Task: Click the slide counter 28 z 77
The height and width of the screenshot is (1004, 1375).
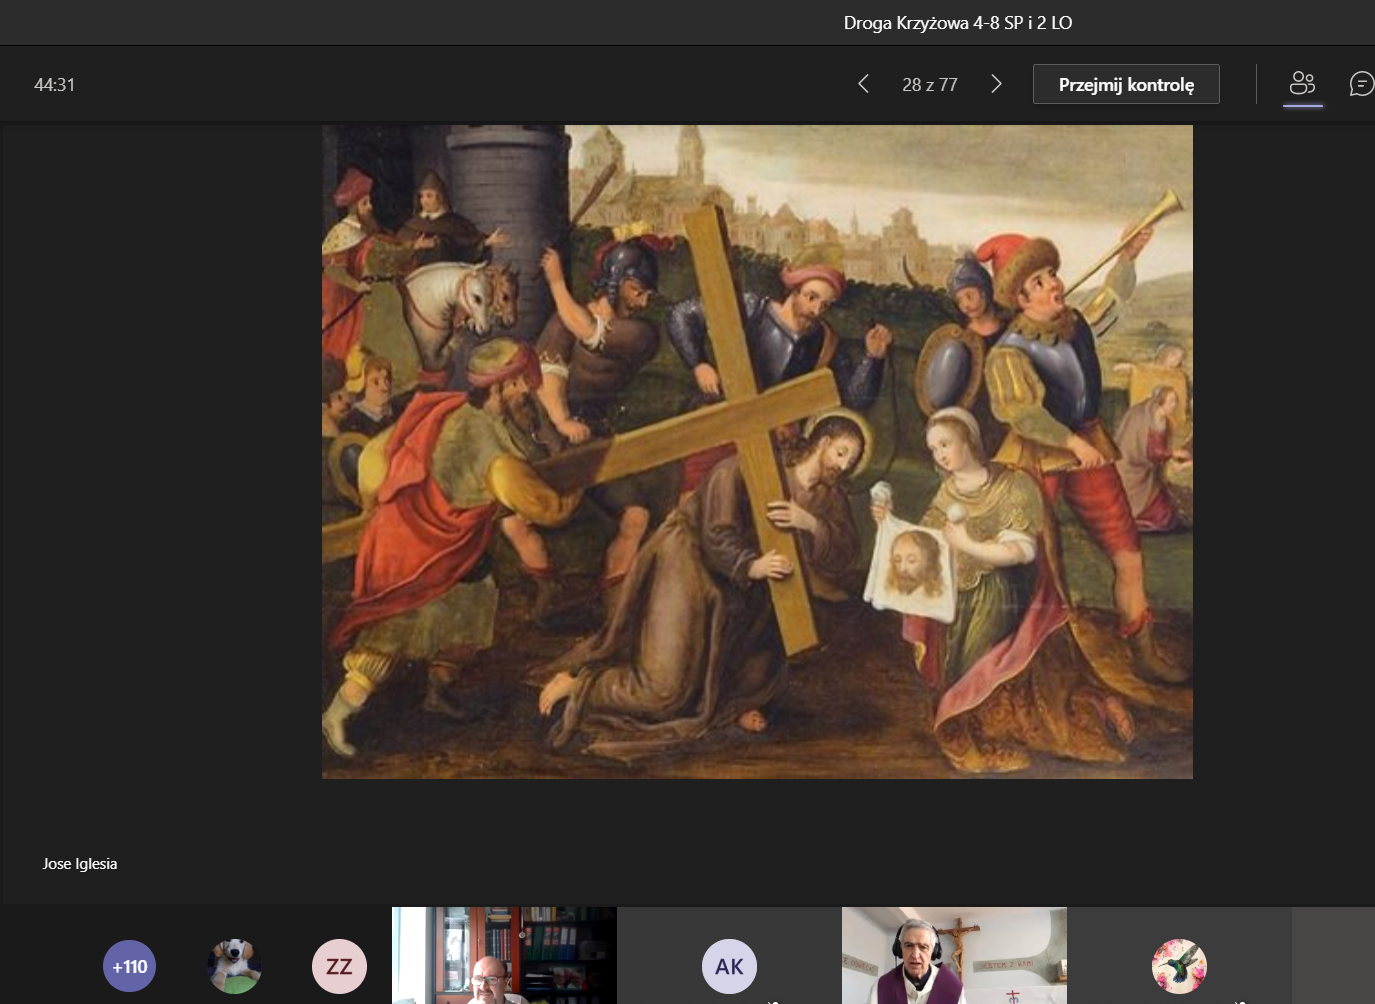Action: pos(930,85)
